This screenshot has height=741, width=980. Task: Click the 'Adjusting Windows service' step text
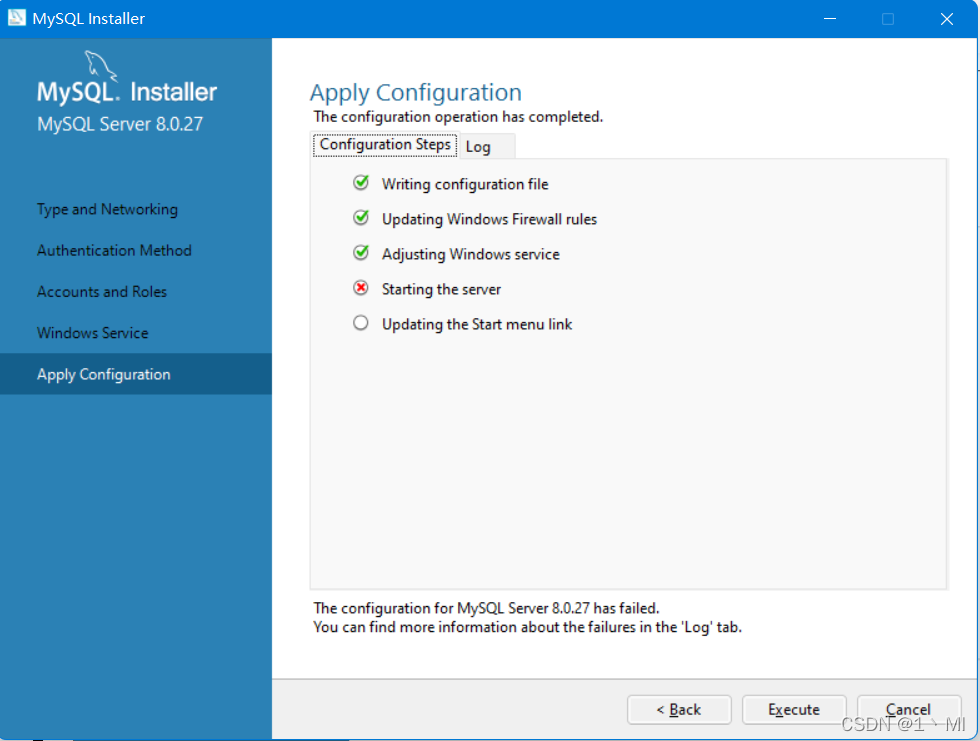(471, 254)
